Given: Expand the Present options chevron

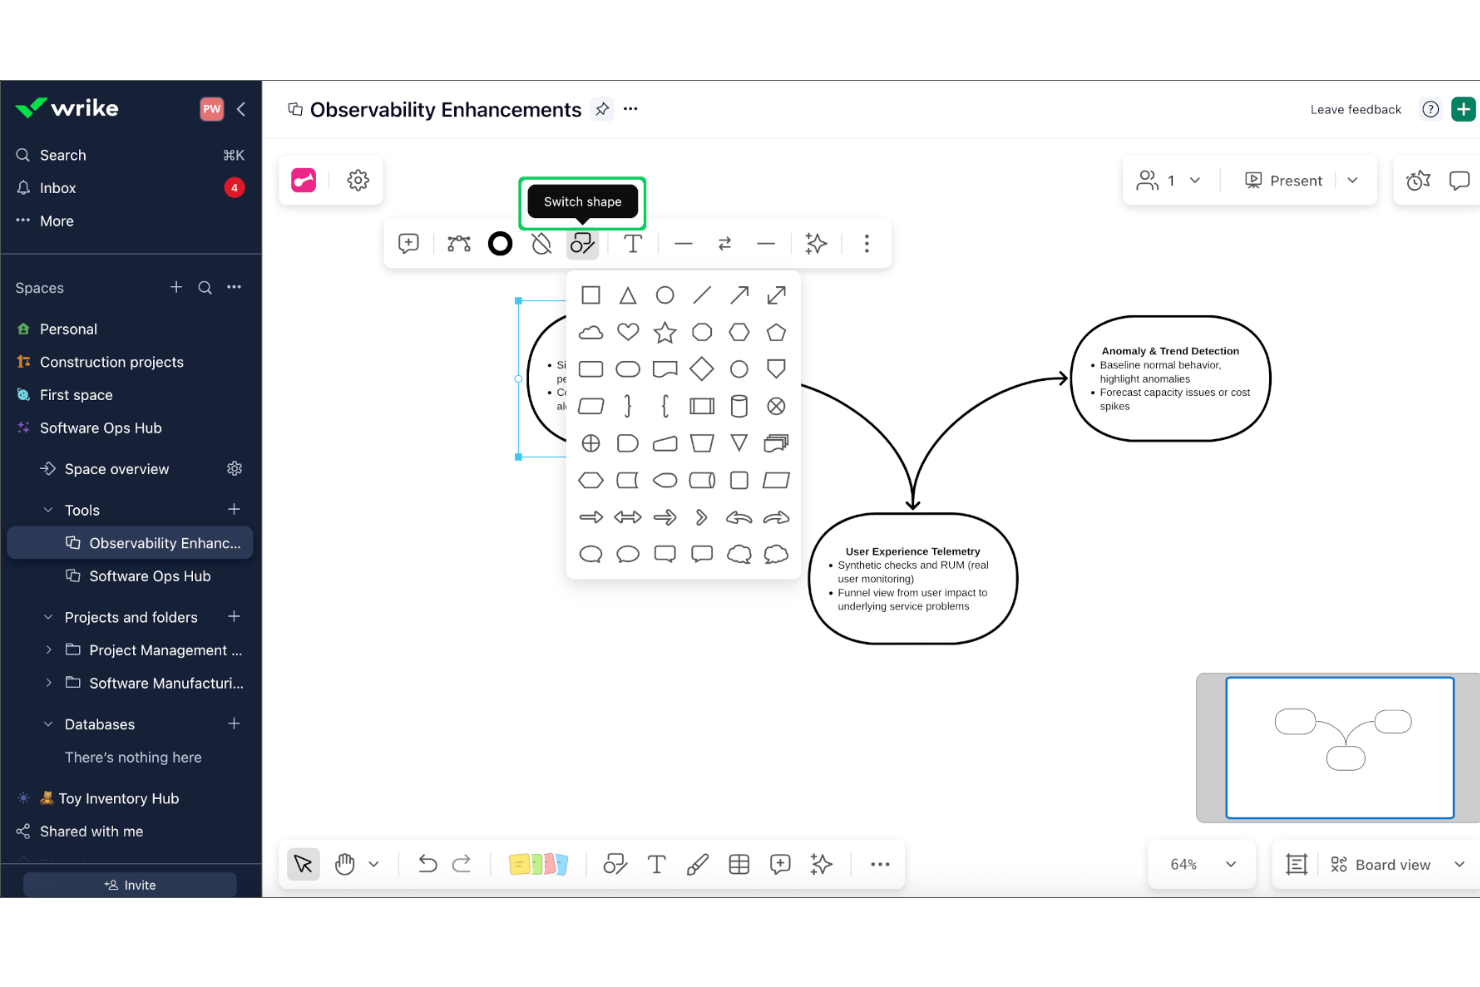Looking at the screenshot, I should click(1353, 181).
